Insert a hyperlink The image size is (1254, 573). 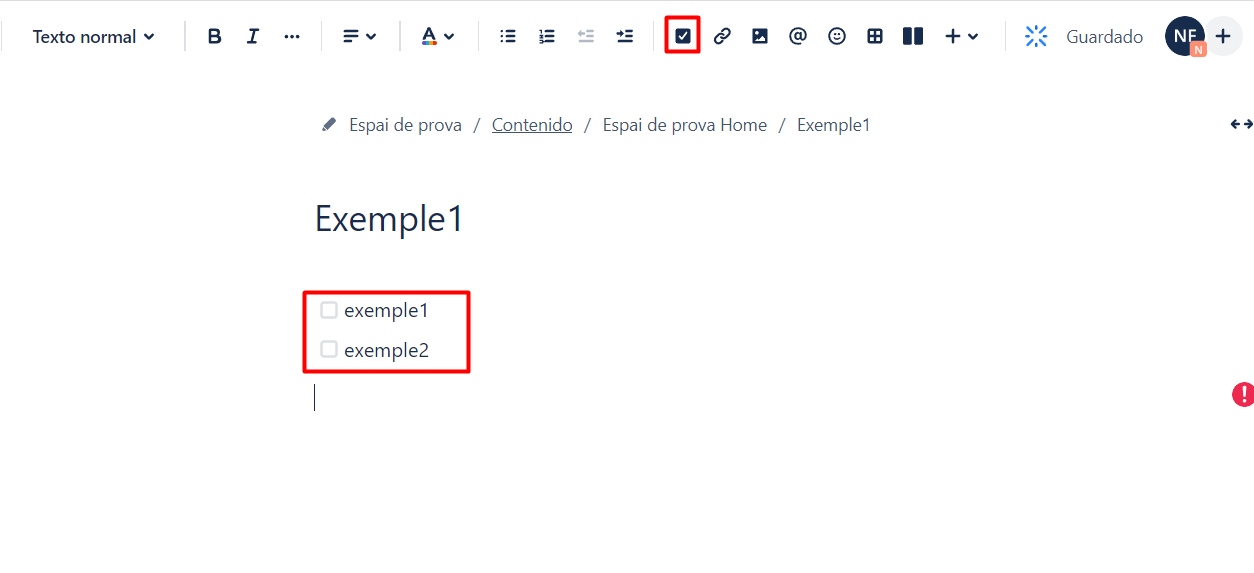tap(722, 36)
